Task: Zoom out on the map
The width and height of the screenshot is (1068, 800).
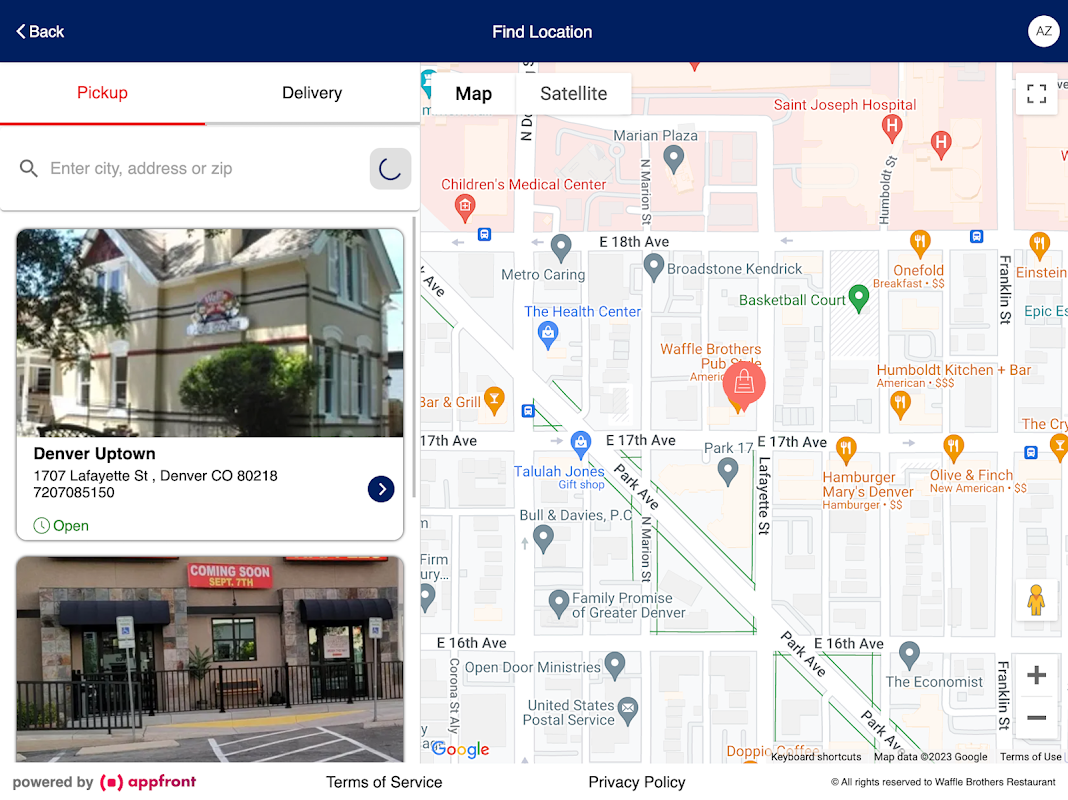Action: [1036, 717]
